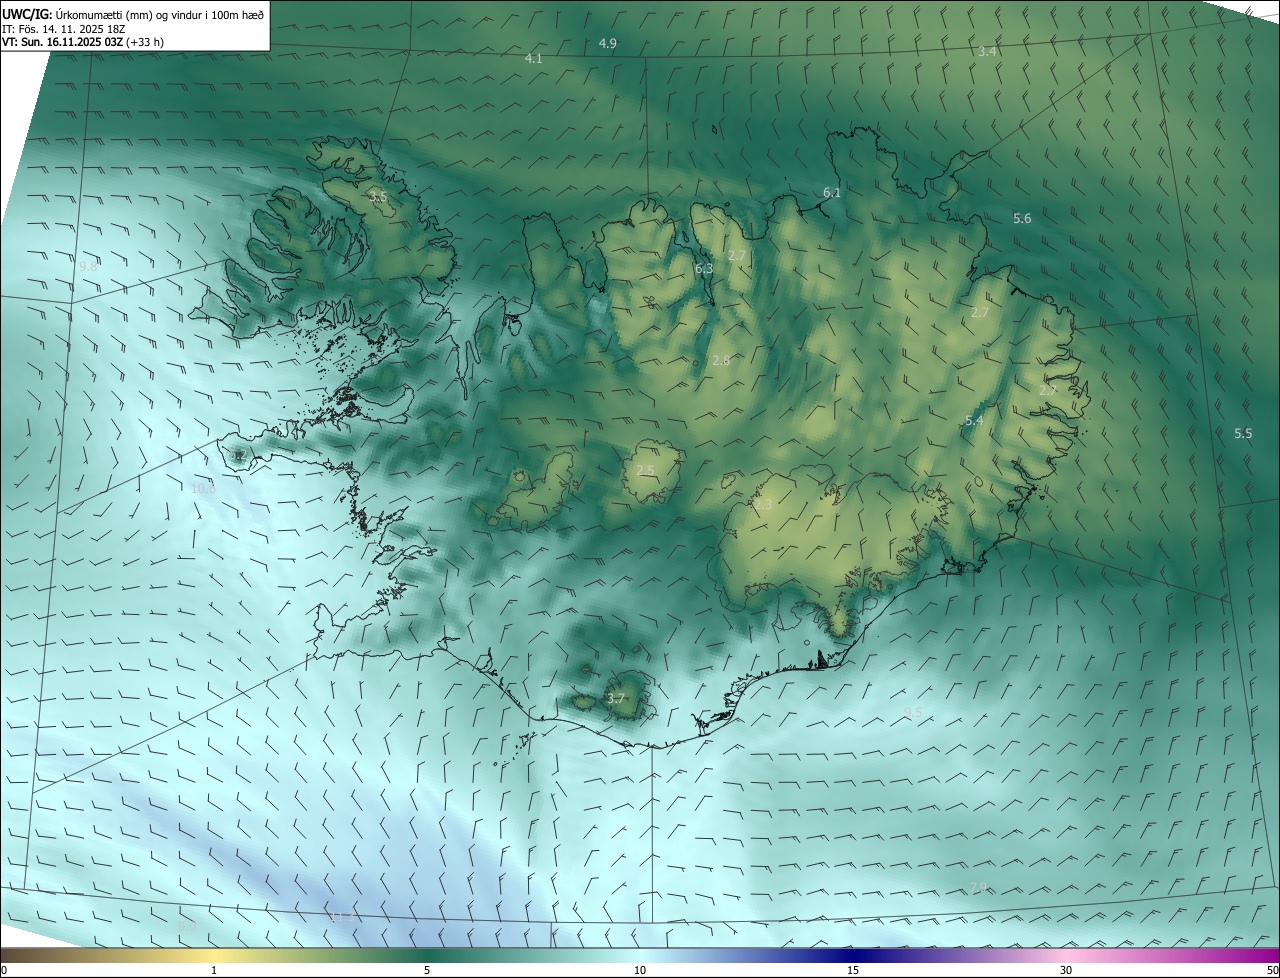This screenshot has height=978, width=1280.
Task: Click the 2.8 value label
Action: [x=721, y=360]
